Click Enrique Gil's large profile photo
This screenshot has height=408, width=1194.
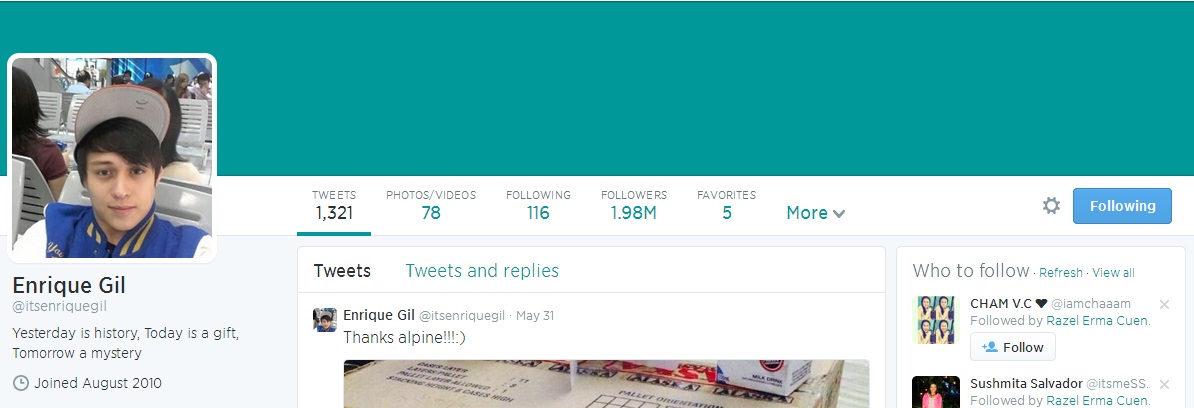click(112, 158)
